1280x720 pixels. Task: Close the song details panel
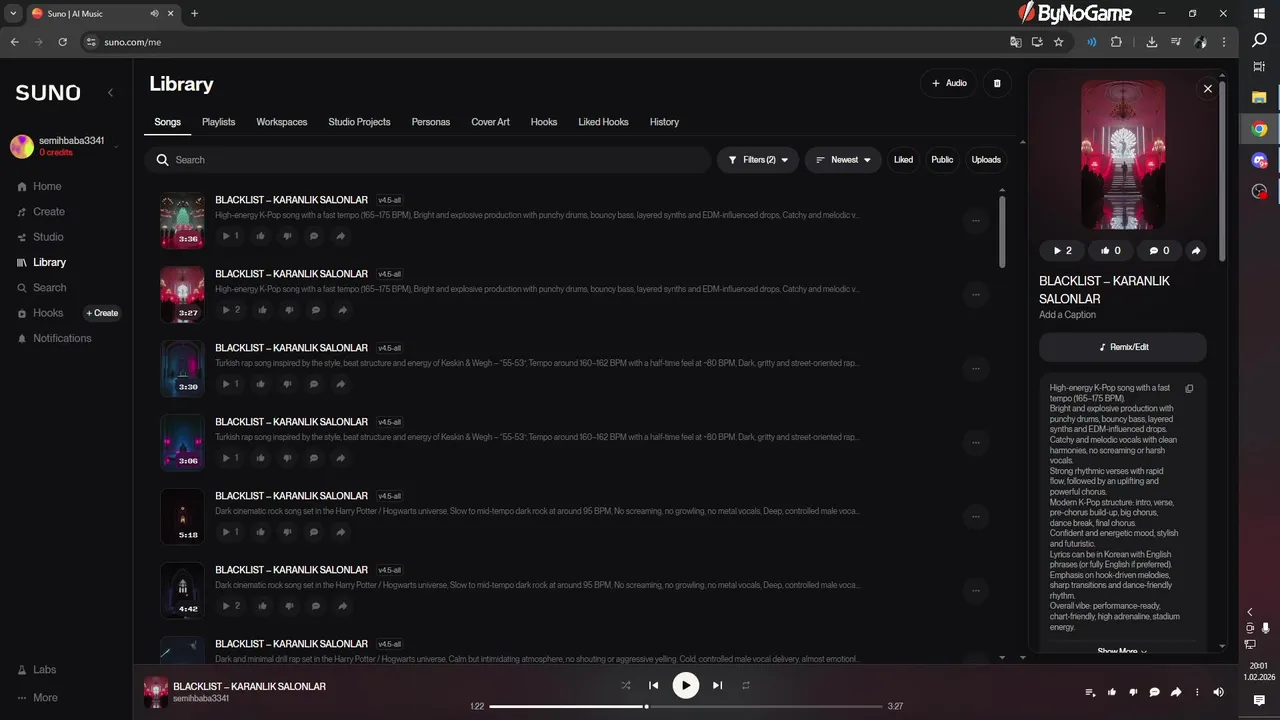click(x=1207, y=89)
